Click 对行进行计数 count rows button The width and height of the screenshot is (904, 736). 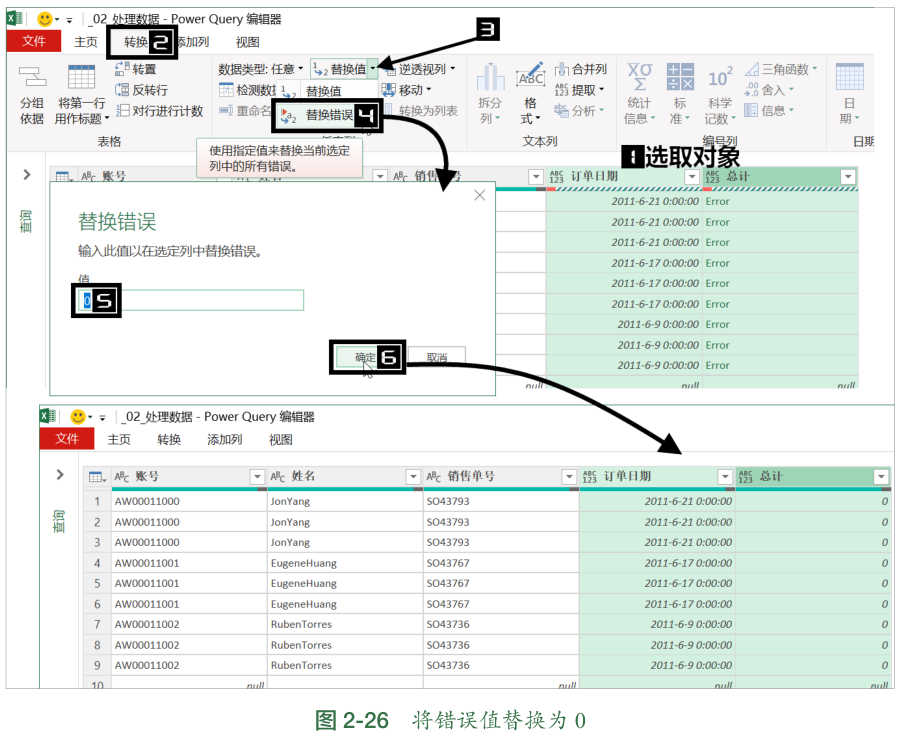tap(160, 111)
